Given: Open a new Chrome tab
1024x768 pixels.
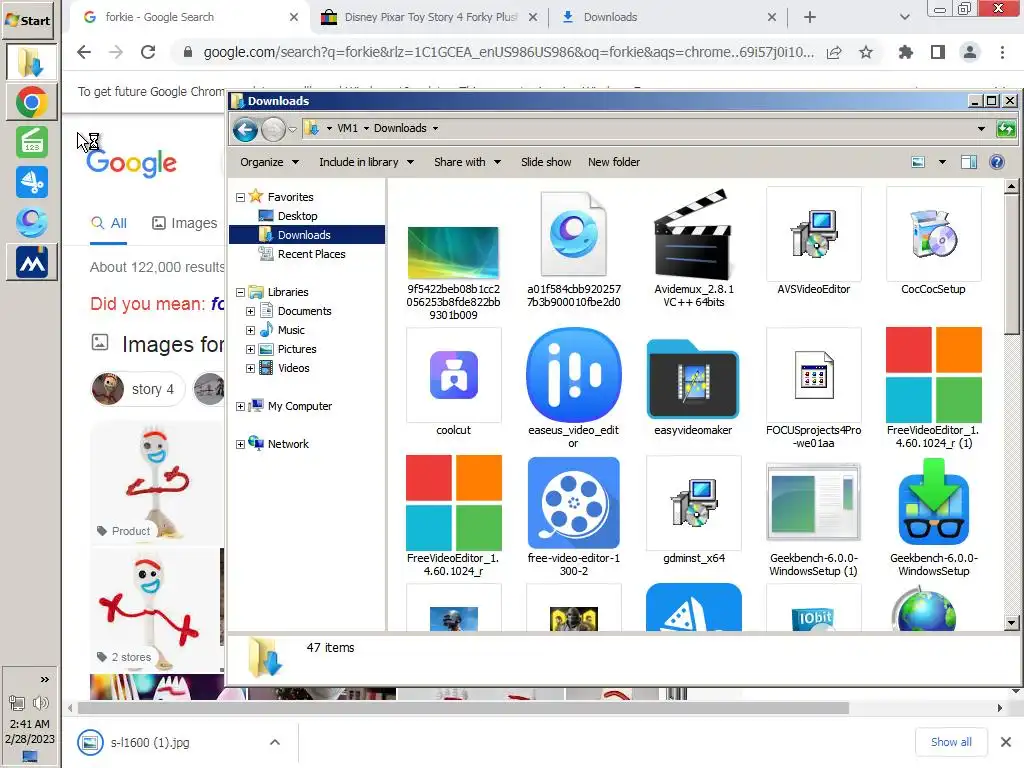Looking at the screenshot, I should (x=810, y=17).
